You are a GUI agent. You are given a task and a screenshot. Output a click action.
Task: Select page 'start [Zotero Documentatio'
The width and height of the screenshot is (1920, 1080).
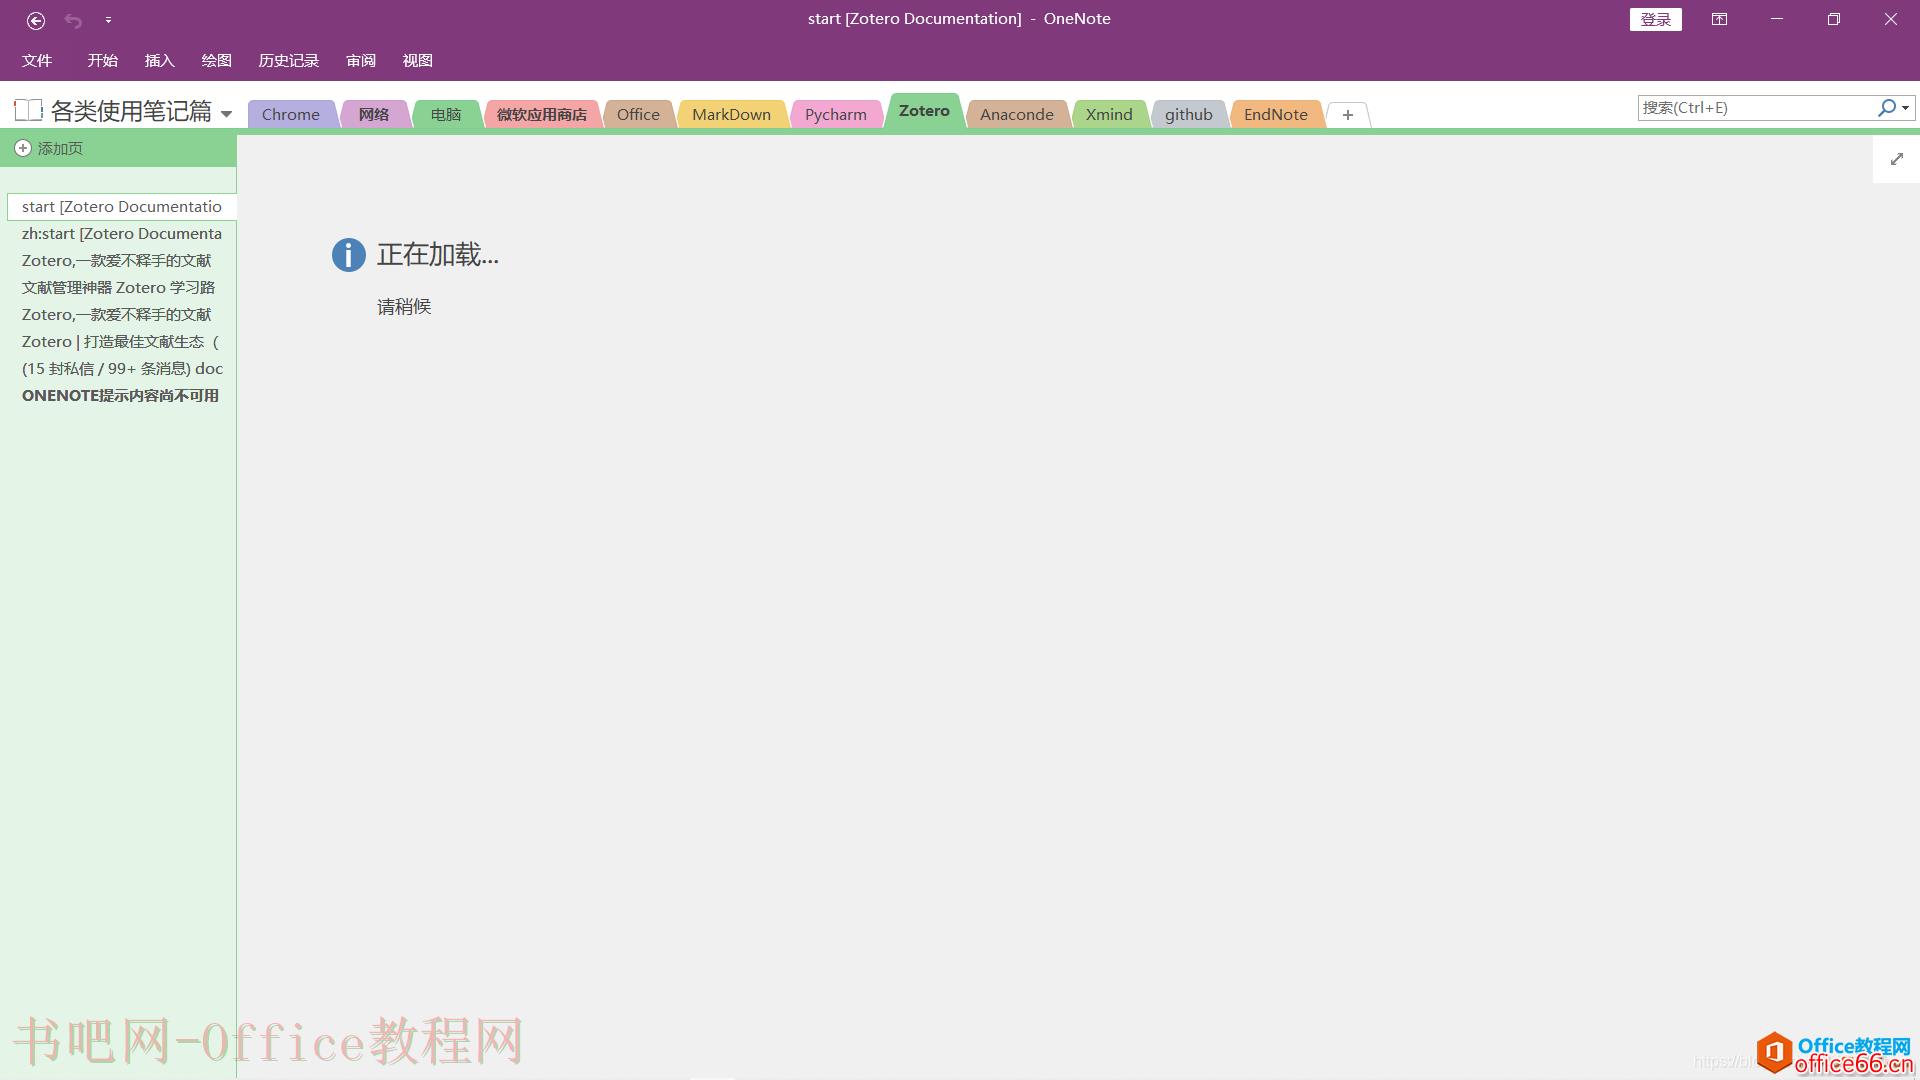[x=122, y=206]
